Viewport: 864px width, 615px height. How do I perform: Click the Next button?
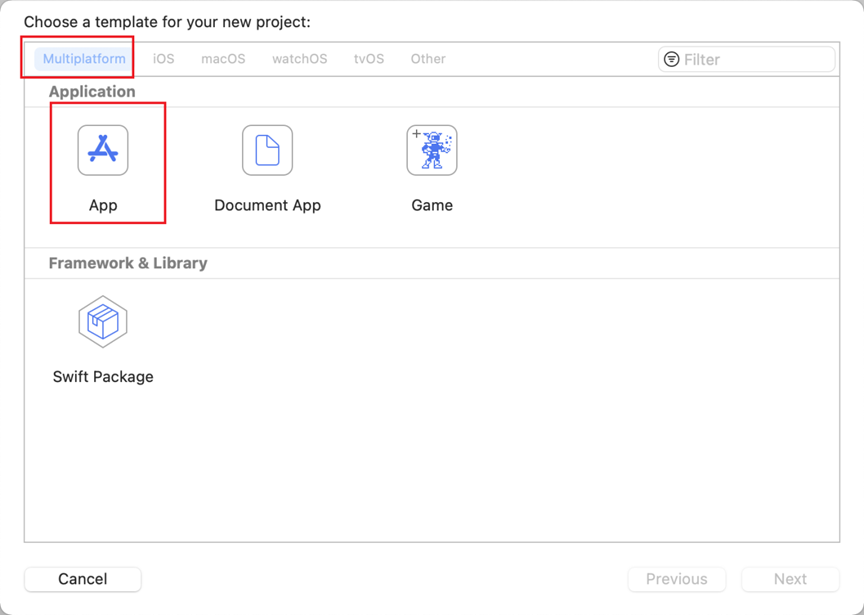[790, 579]
